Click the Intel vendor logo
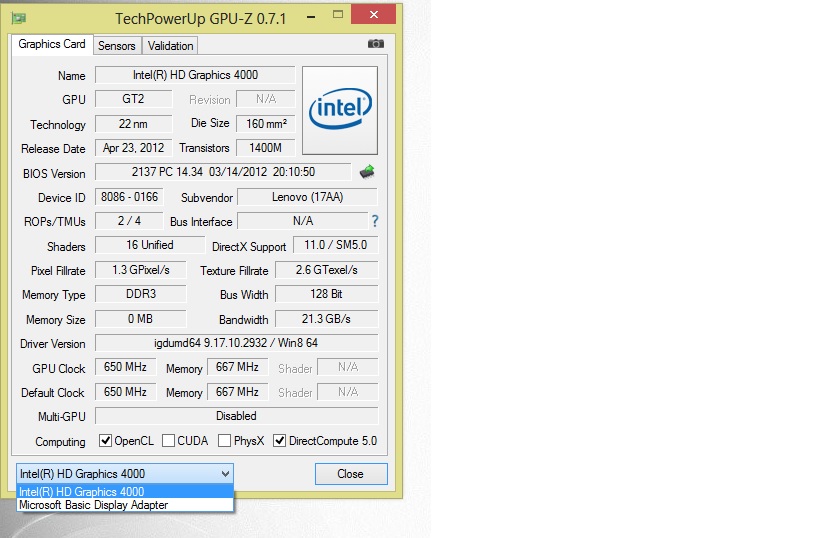 pos(340,110)
